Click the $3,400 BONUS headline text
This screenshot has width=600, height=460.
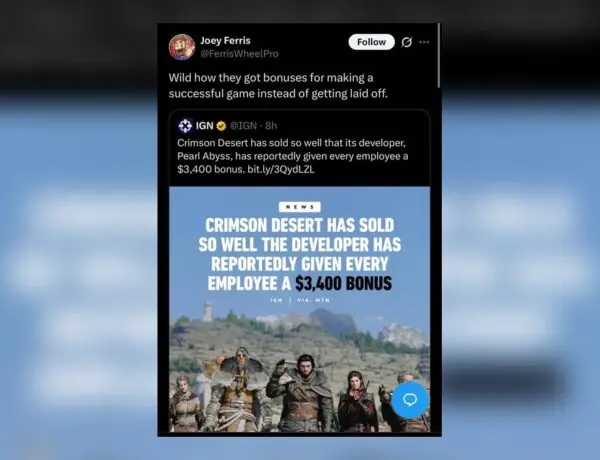click(343, 284)
